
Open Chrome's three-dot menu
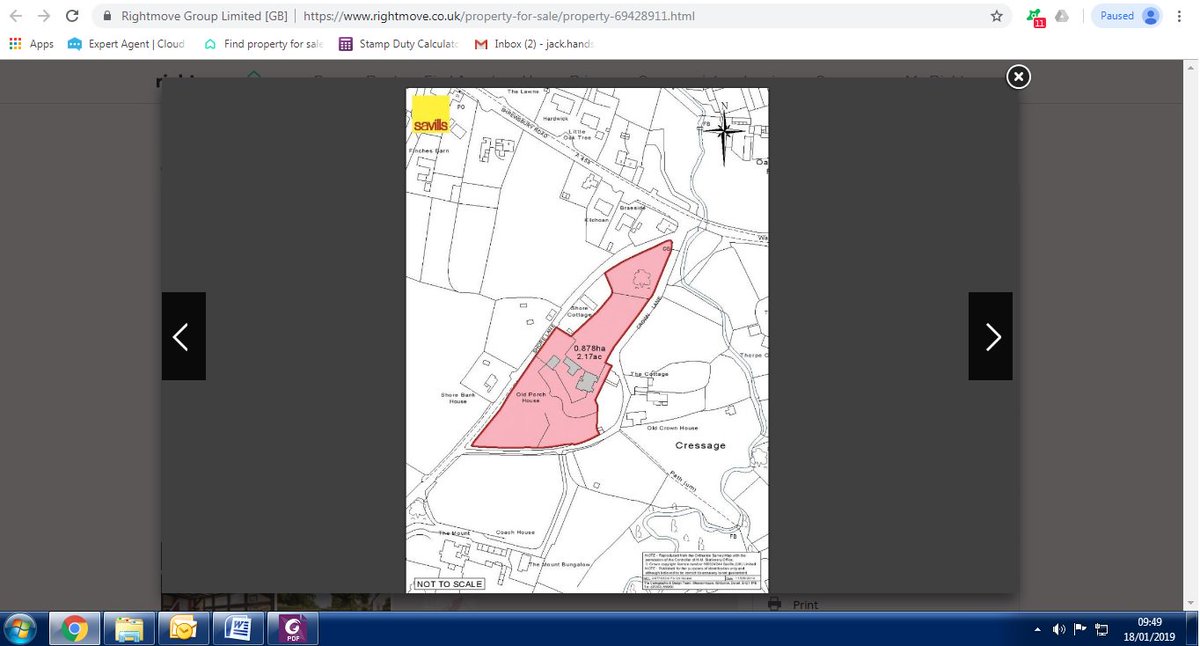(1182, 16)
